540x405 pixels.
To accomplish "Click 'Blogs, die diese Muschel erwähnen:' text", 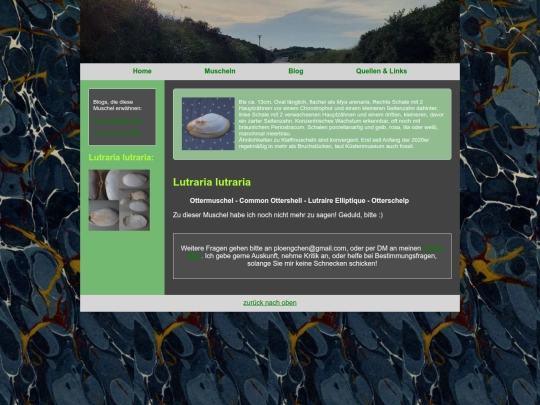I will [x=117, y=105].
